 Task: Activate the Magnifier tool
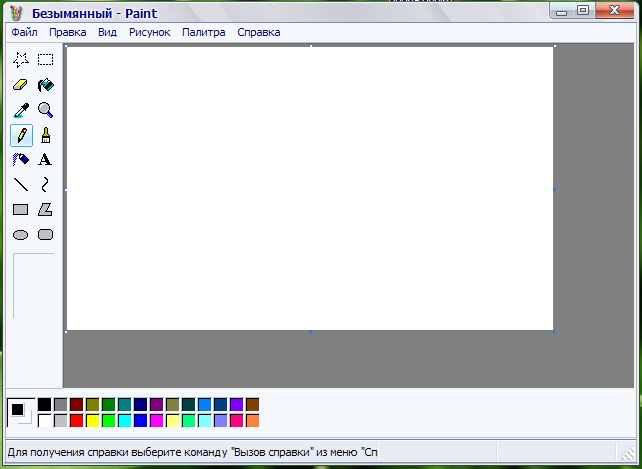coord(45,110)
